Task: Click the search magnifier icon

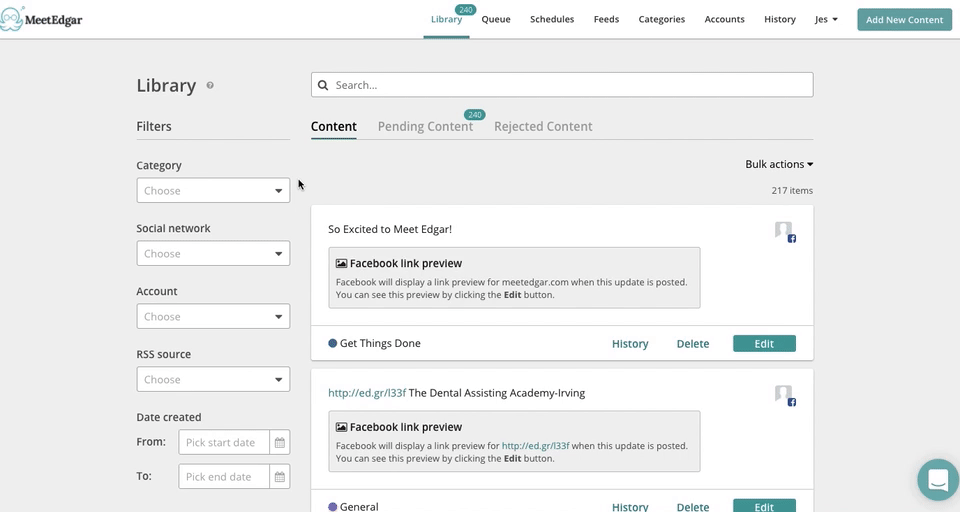Action: click(323, 85)
